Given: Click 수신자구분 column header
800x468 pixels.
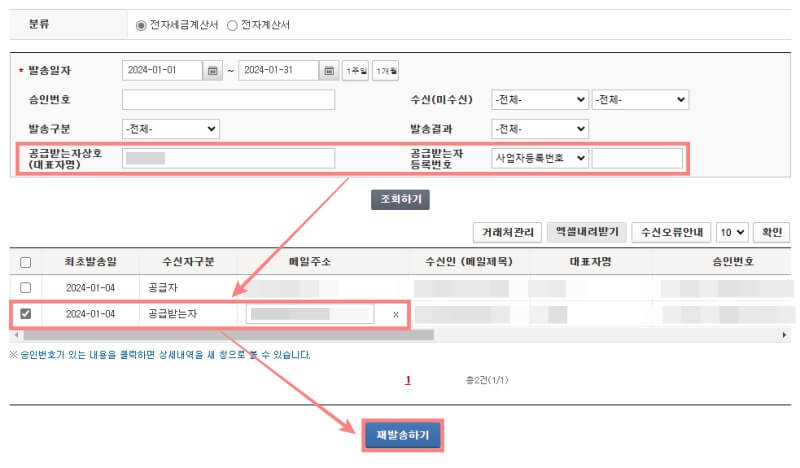Looking at the screenshot, I should [188, 262].
